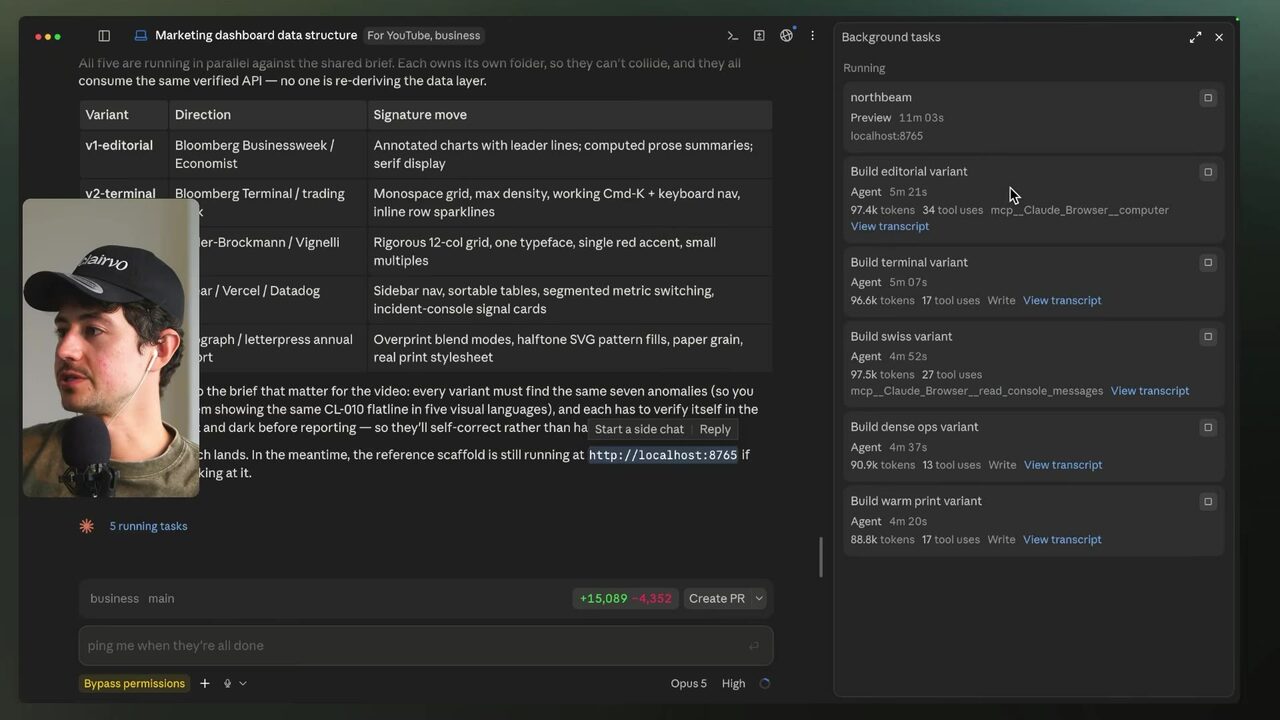1280x720 pixels.
Task: Open the microphone options chevron
Action: pyautogui.click(x=243, y=684)
